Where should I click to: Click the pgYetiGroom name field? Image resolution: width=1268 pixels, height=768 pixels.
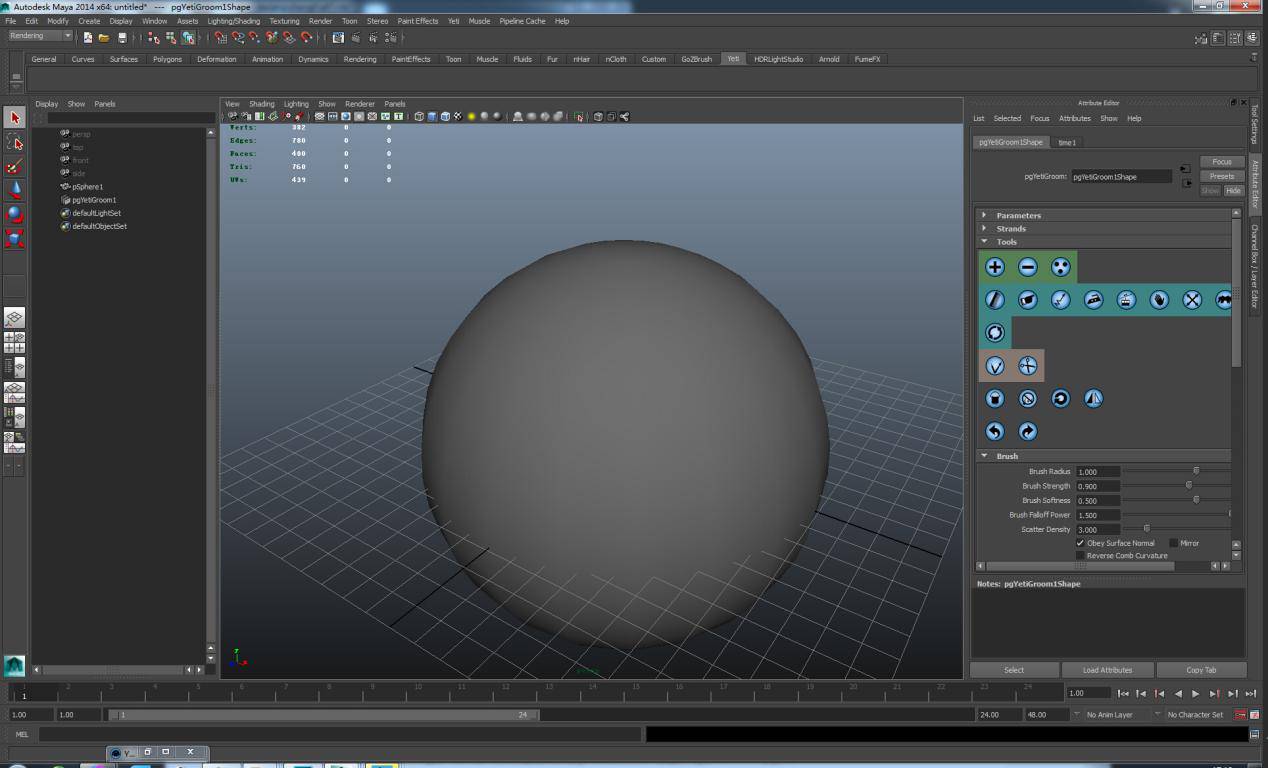coord(1121,176)
